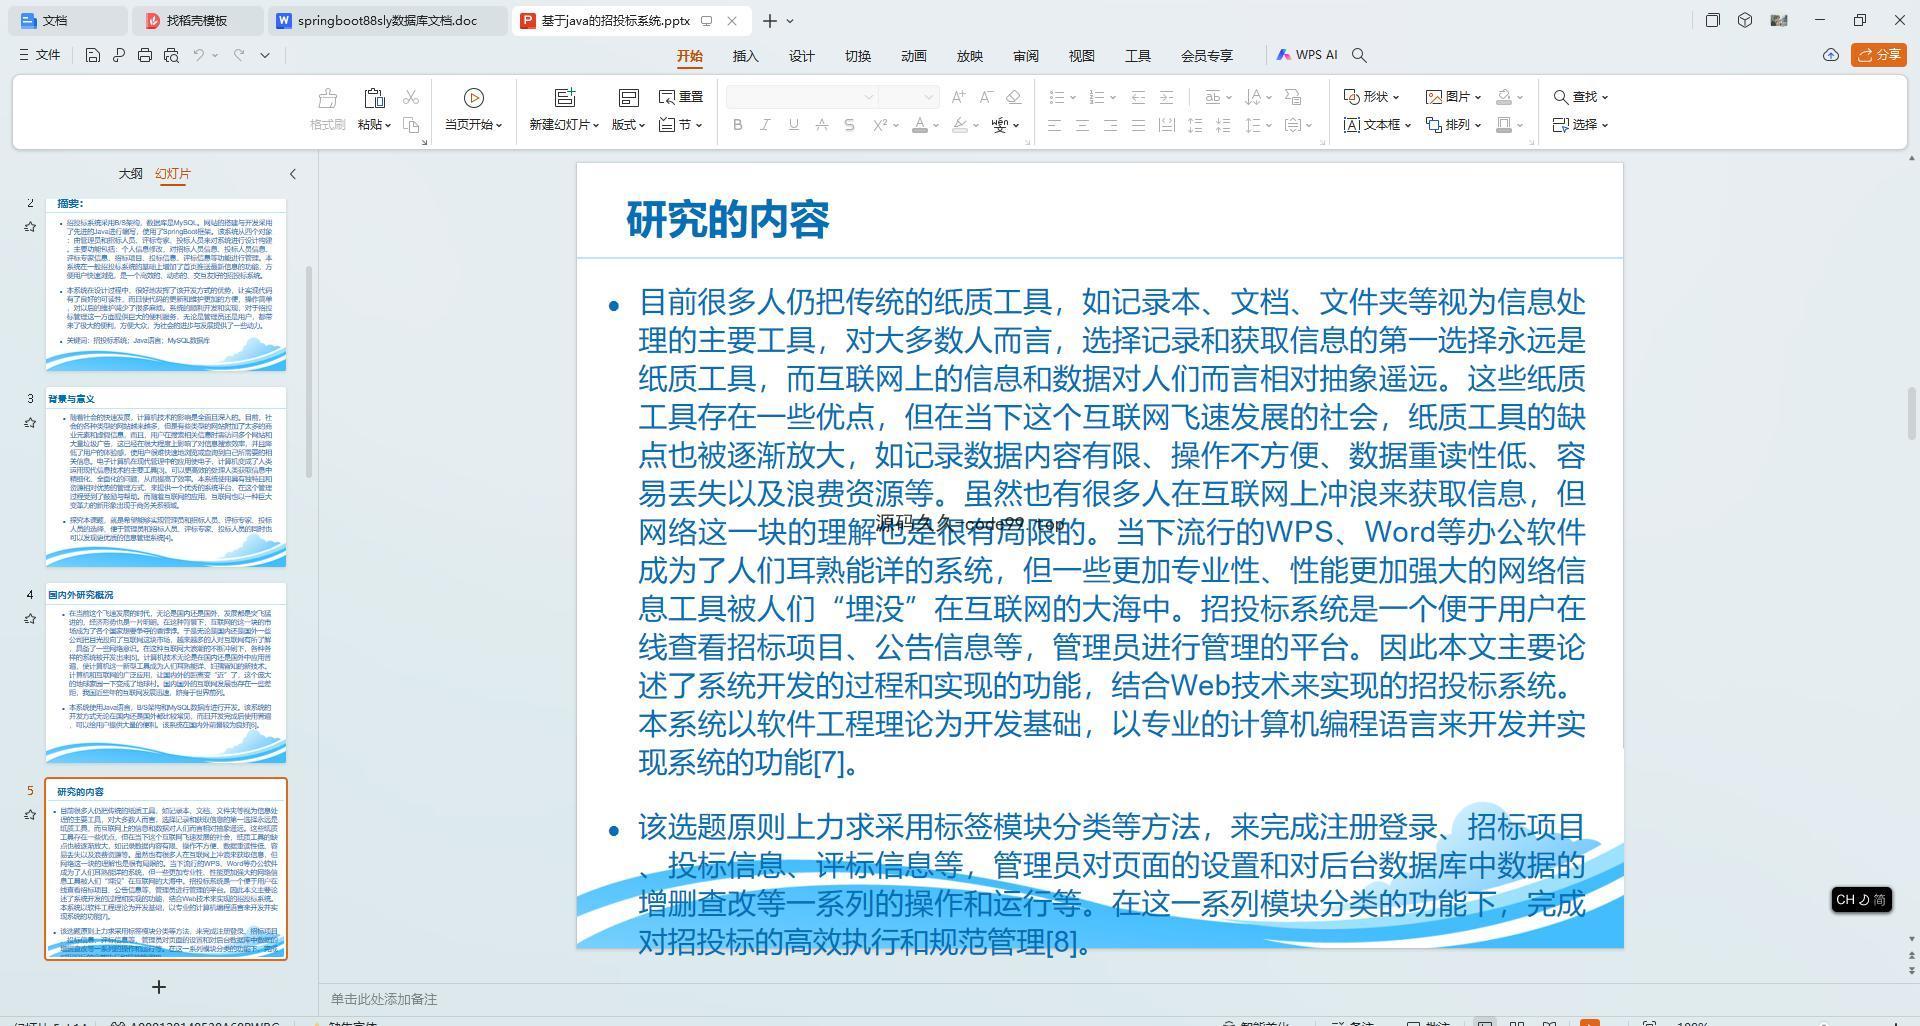Toggle Center text alignment
Viewport: 1920px width, 1026px height.
click(x=1082, y=125)
